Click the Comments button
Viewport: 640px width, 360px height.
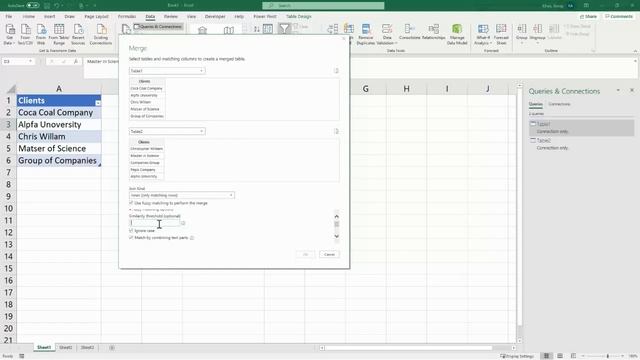click(619, 16)
